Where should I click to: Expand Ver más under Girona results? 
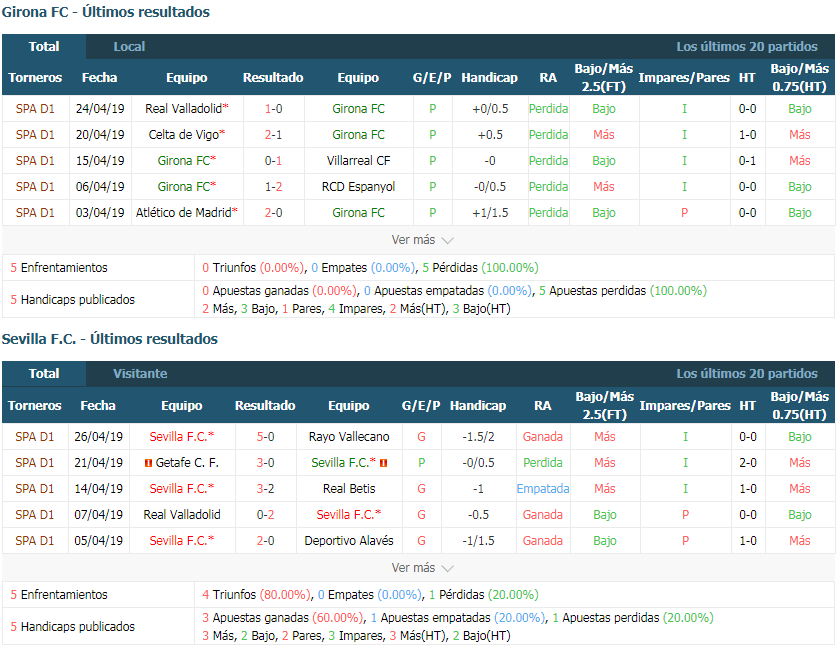[422, 240]
